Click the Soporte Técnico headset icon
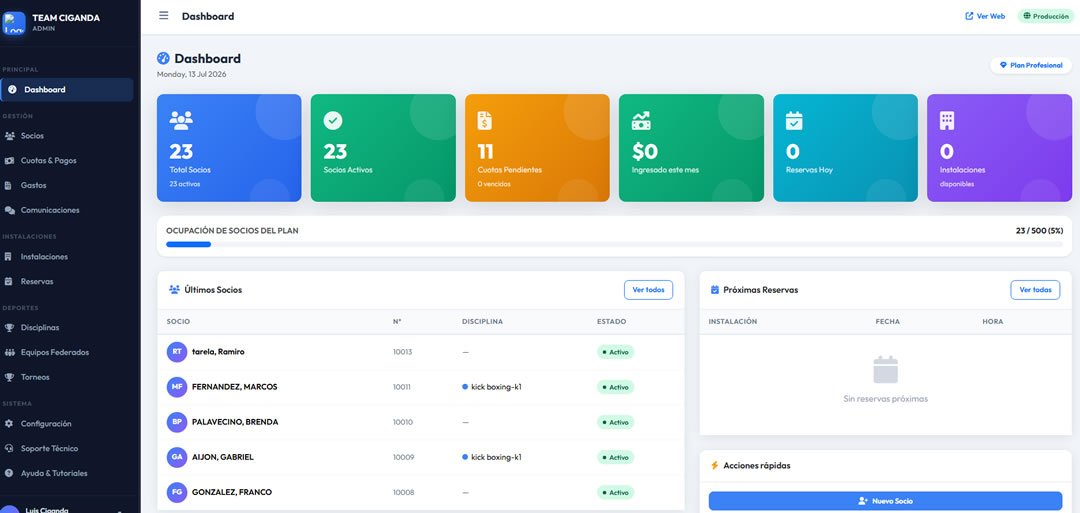 tap(9, 448)
